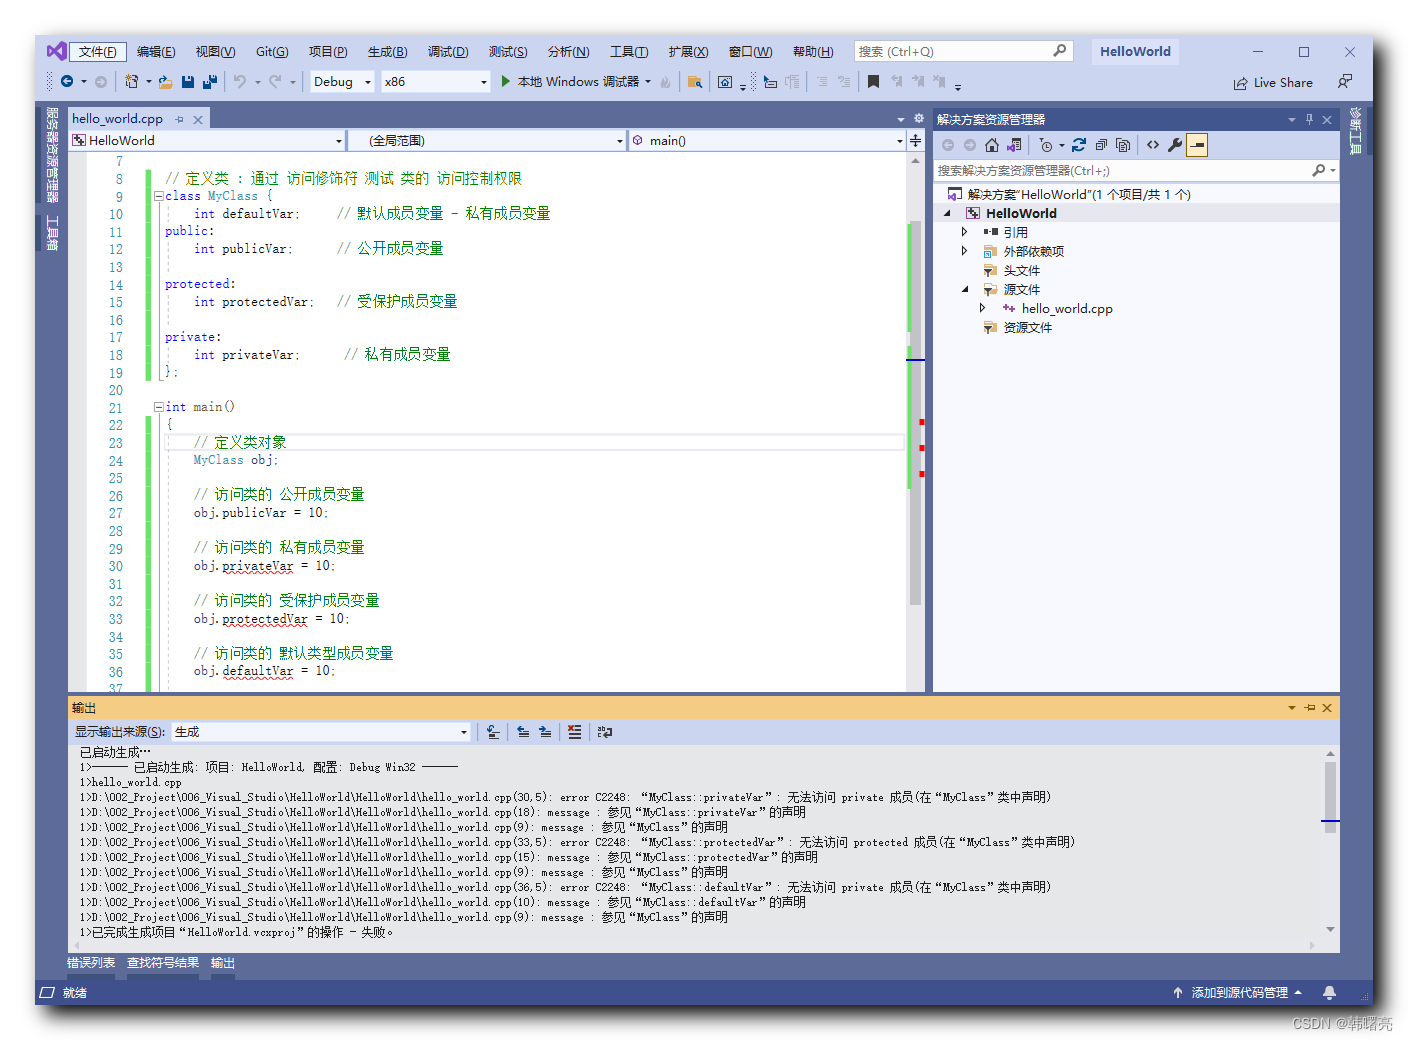Click the 搜索 (Ctrl+Q) search box

click(962, 51)
